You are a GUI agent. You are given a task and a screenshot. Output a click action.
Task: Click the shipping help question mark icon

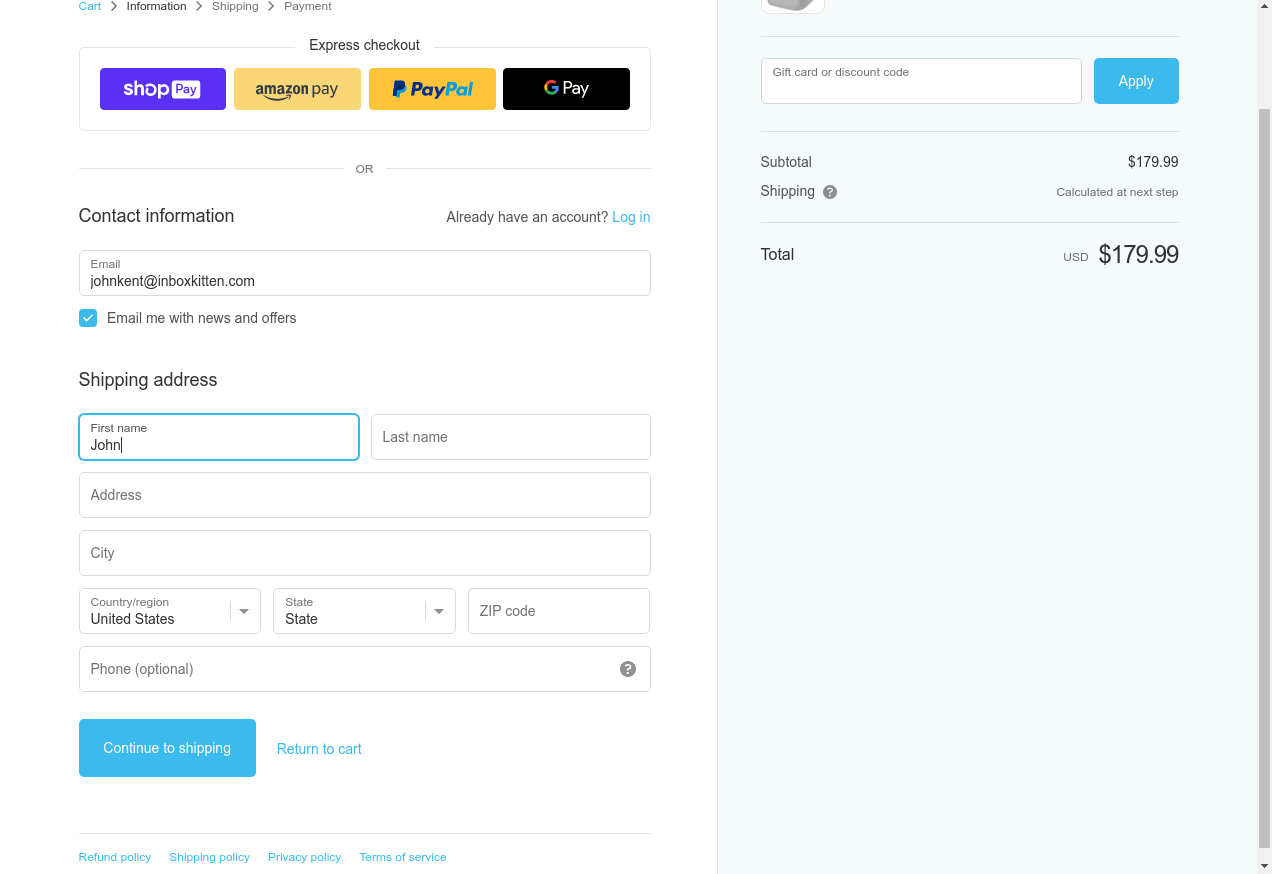(830, 192)
